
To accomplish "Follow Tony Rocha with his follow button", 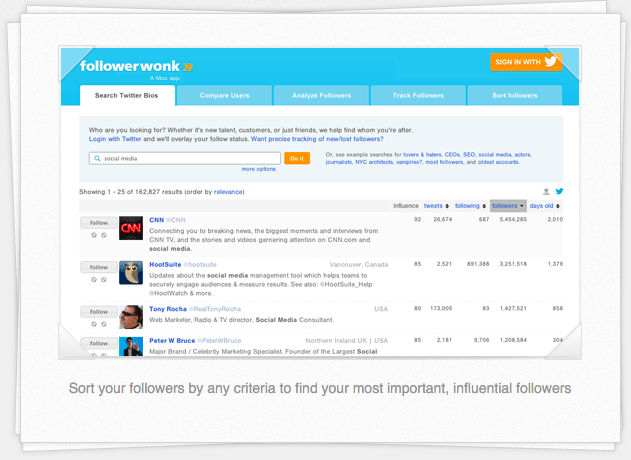I will pos(99,311).
